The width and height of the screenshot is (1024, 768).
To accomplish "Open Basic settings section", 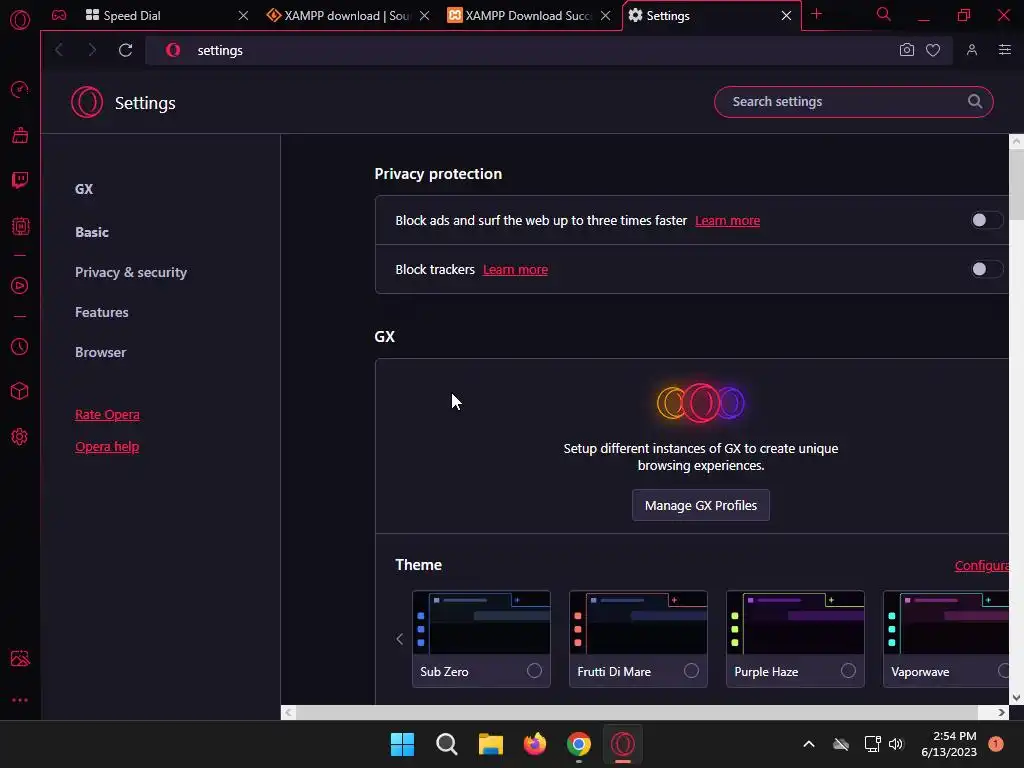I will tap(91, 232).
